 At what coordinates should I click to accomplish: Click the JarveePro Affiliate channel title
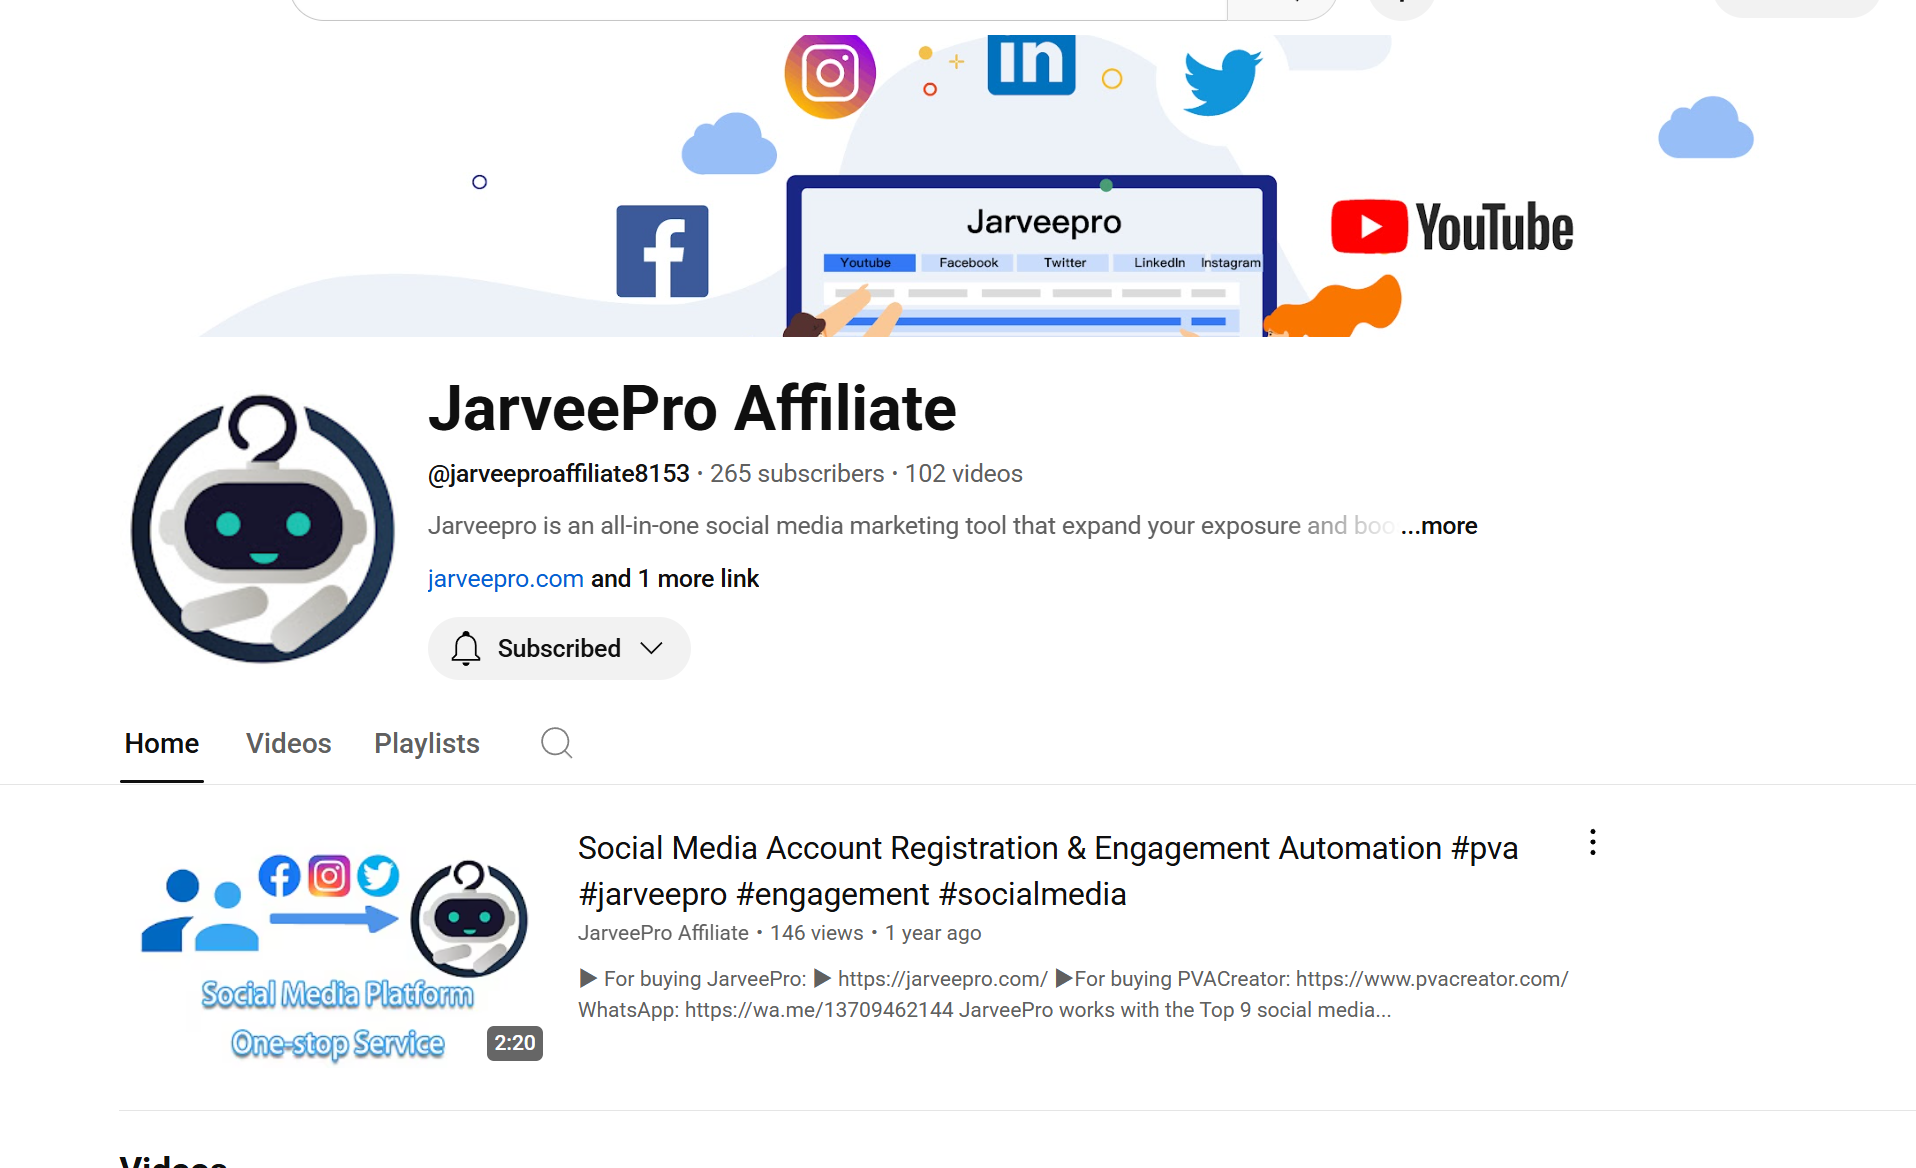[692, 408]
